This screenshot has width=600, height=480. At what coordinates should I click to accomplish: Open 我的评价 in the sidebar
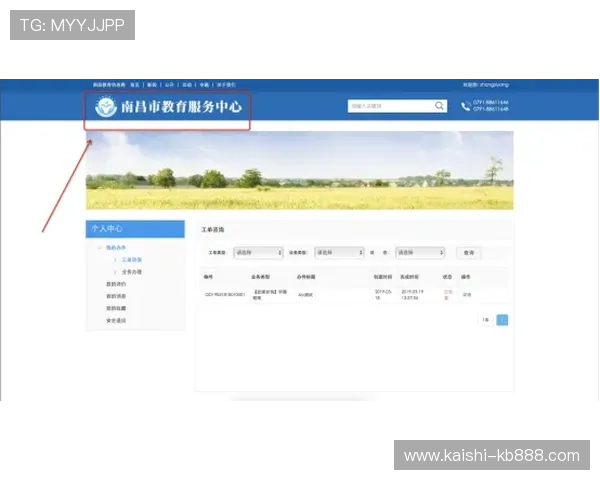point(116,284)
